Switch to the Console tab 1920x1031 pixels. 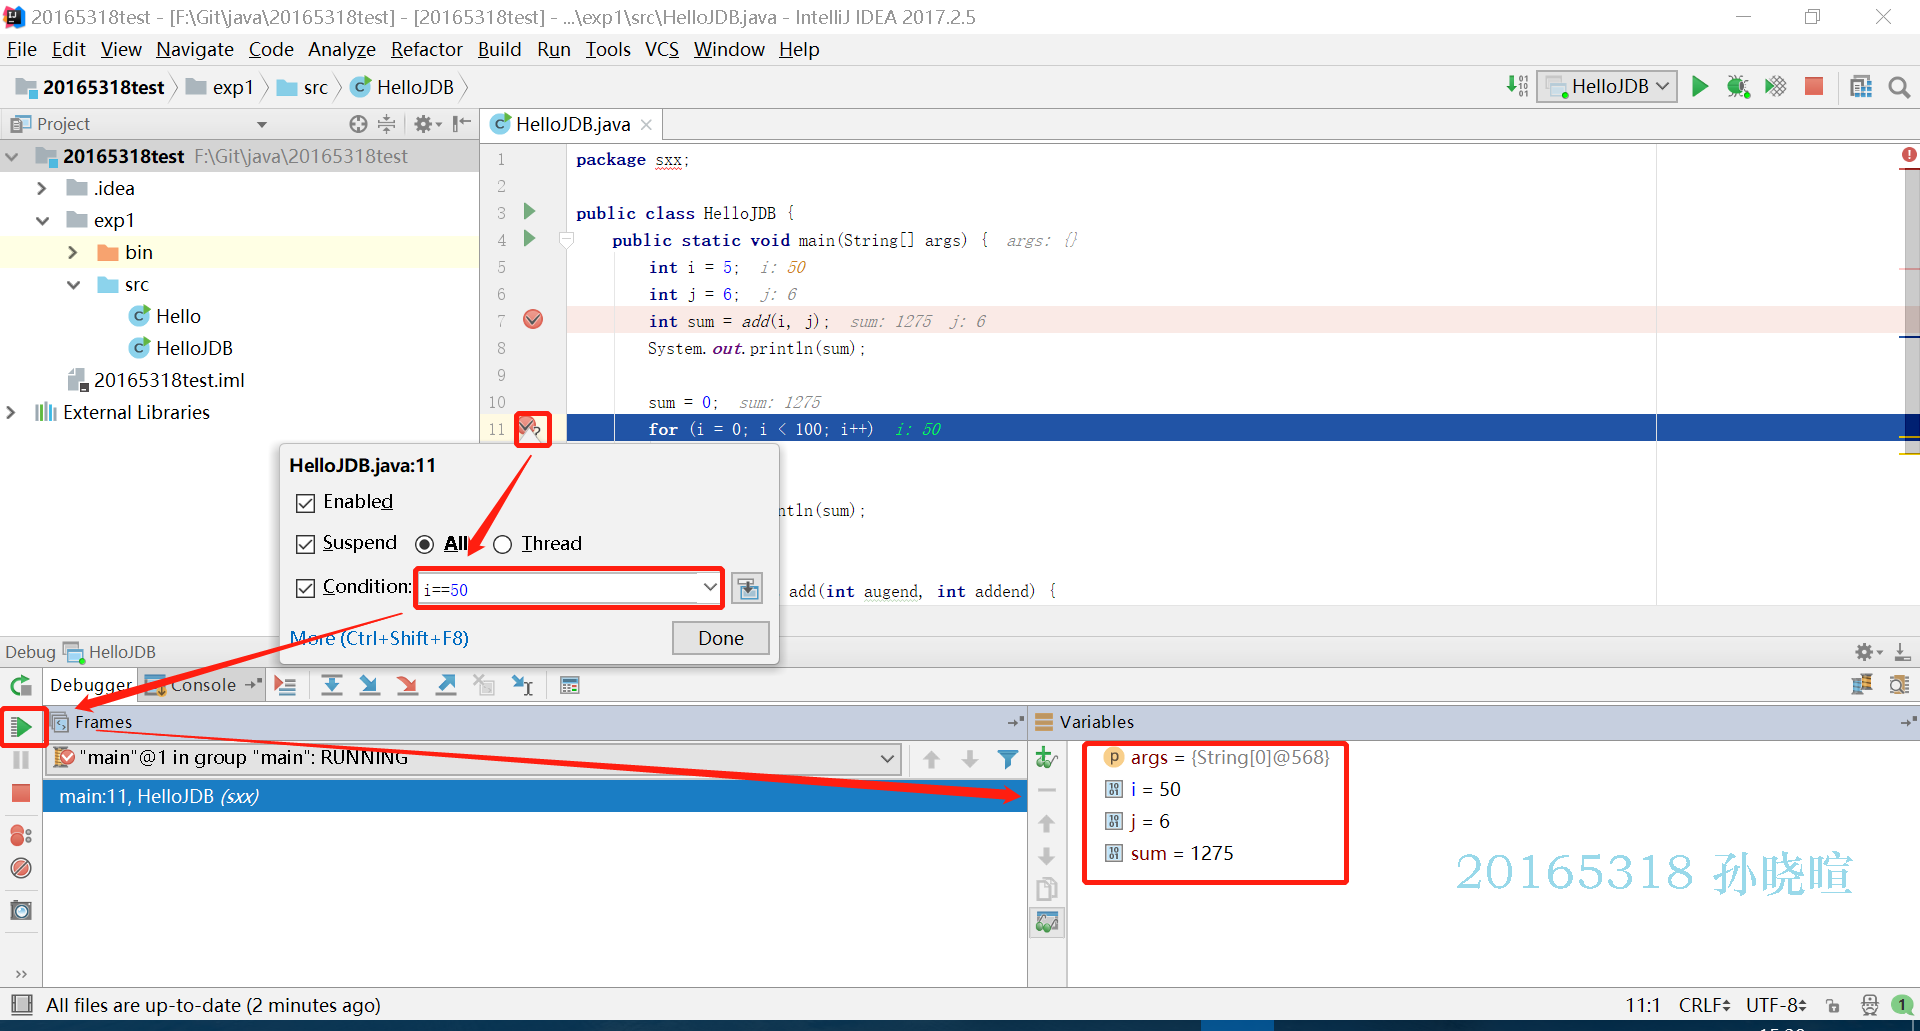202,685
